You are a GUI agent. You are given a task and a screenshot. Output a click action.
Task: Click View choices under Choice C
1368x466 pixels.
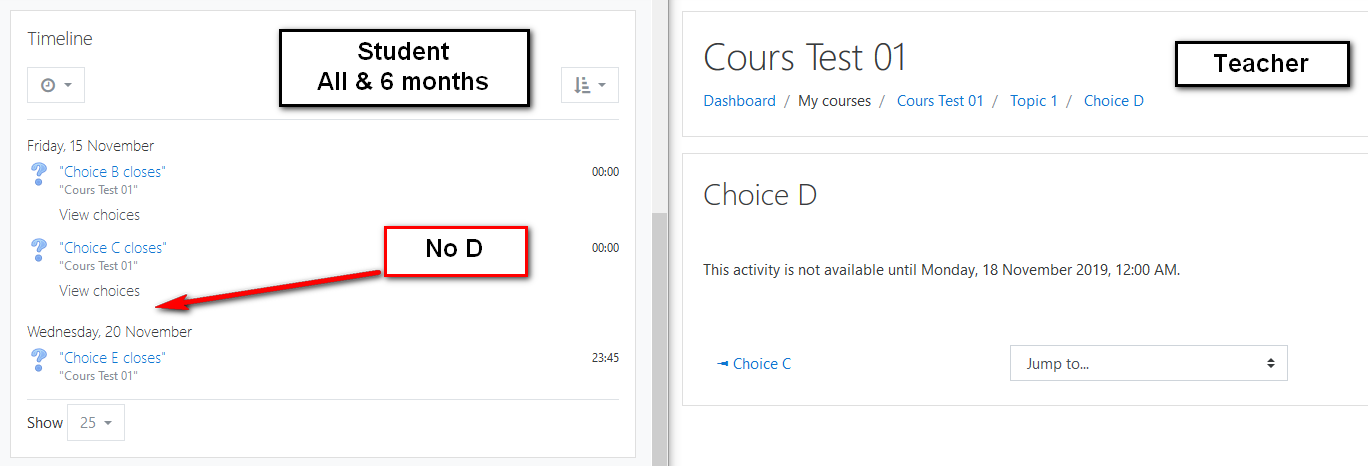[99, 291]
